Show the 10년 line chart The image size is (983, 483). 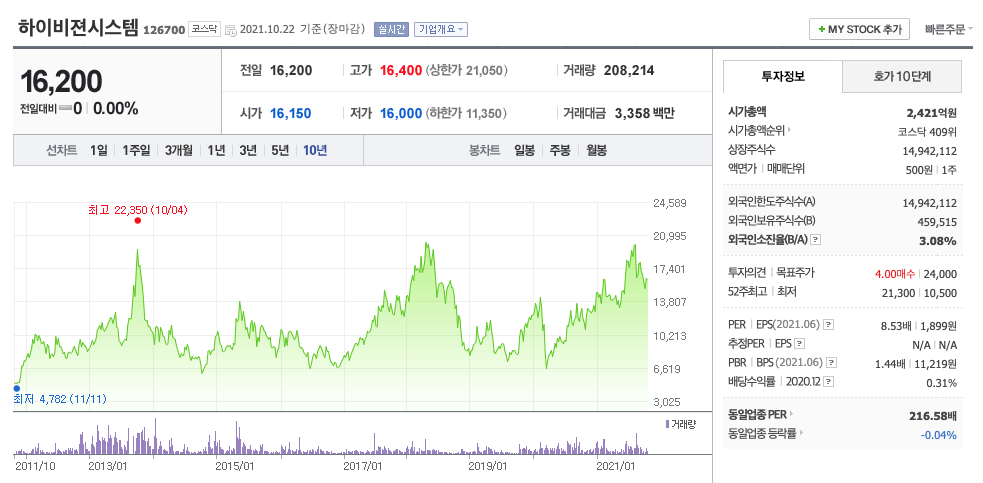[315, 151]
